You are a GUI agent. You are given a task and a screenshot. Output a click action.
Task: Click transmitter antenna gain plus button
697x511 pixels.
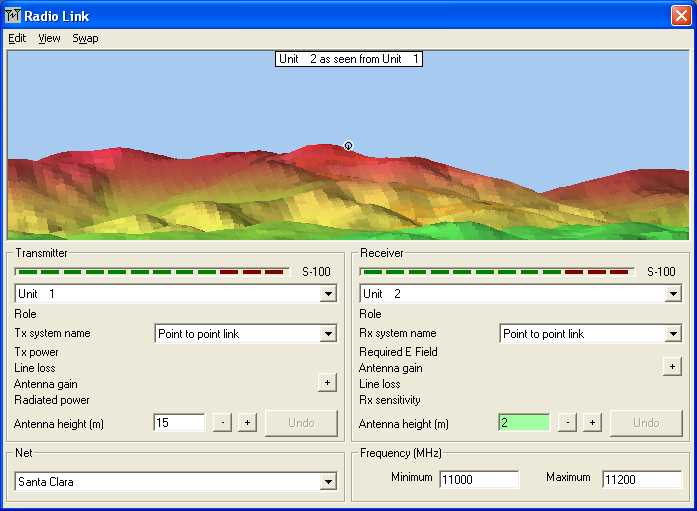[327, 382]
